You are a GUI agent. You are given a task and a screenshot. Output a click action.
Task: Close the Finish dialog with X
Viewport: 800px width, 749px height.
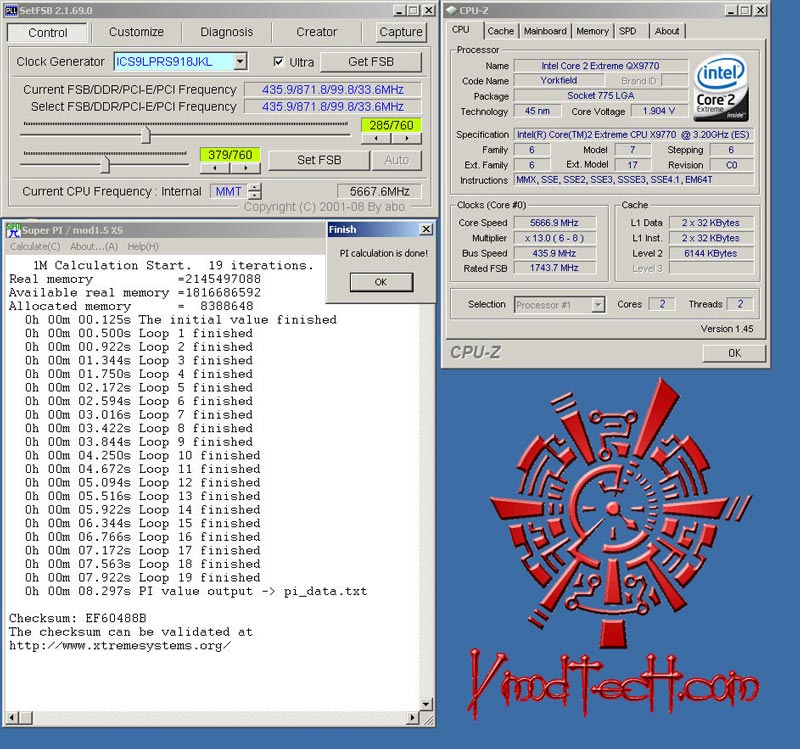pos(426,229)
